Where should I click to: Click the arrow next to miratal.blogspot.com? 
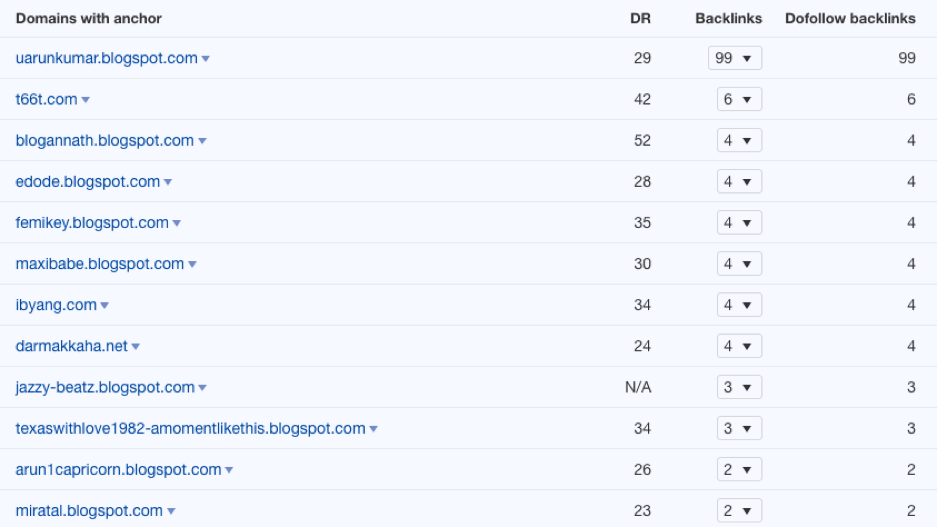tap(171, 511)
